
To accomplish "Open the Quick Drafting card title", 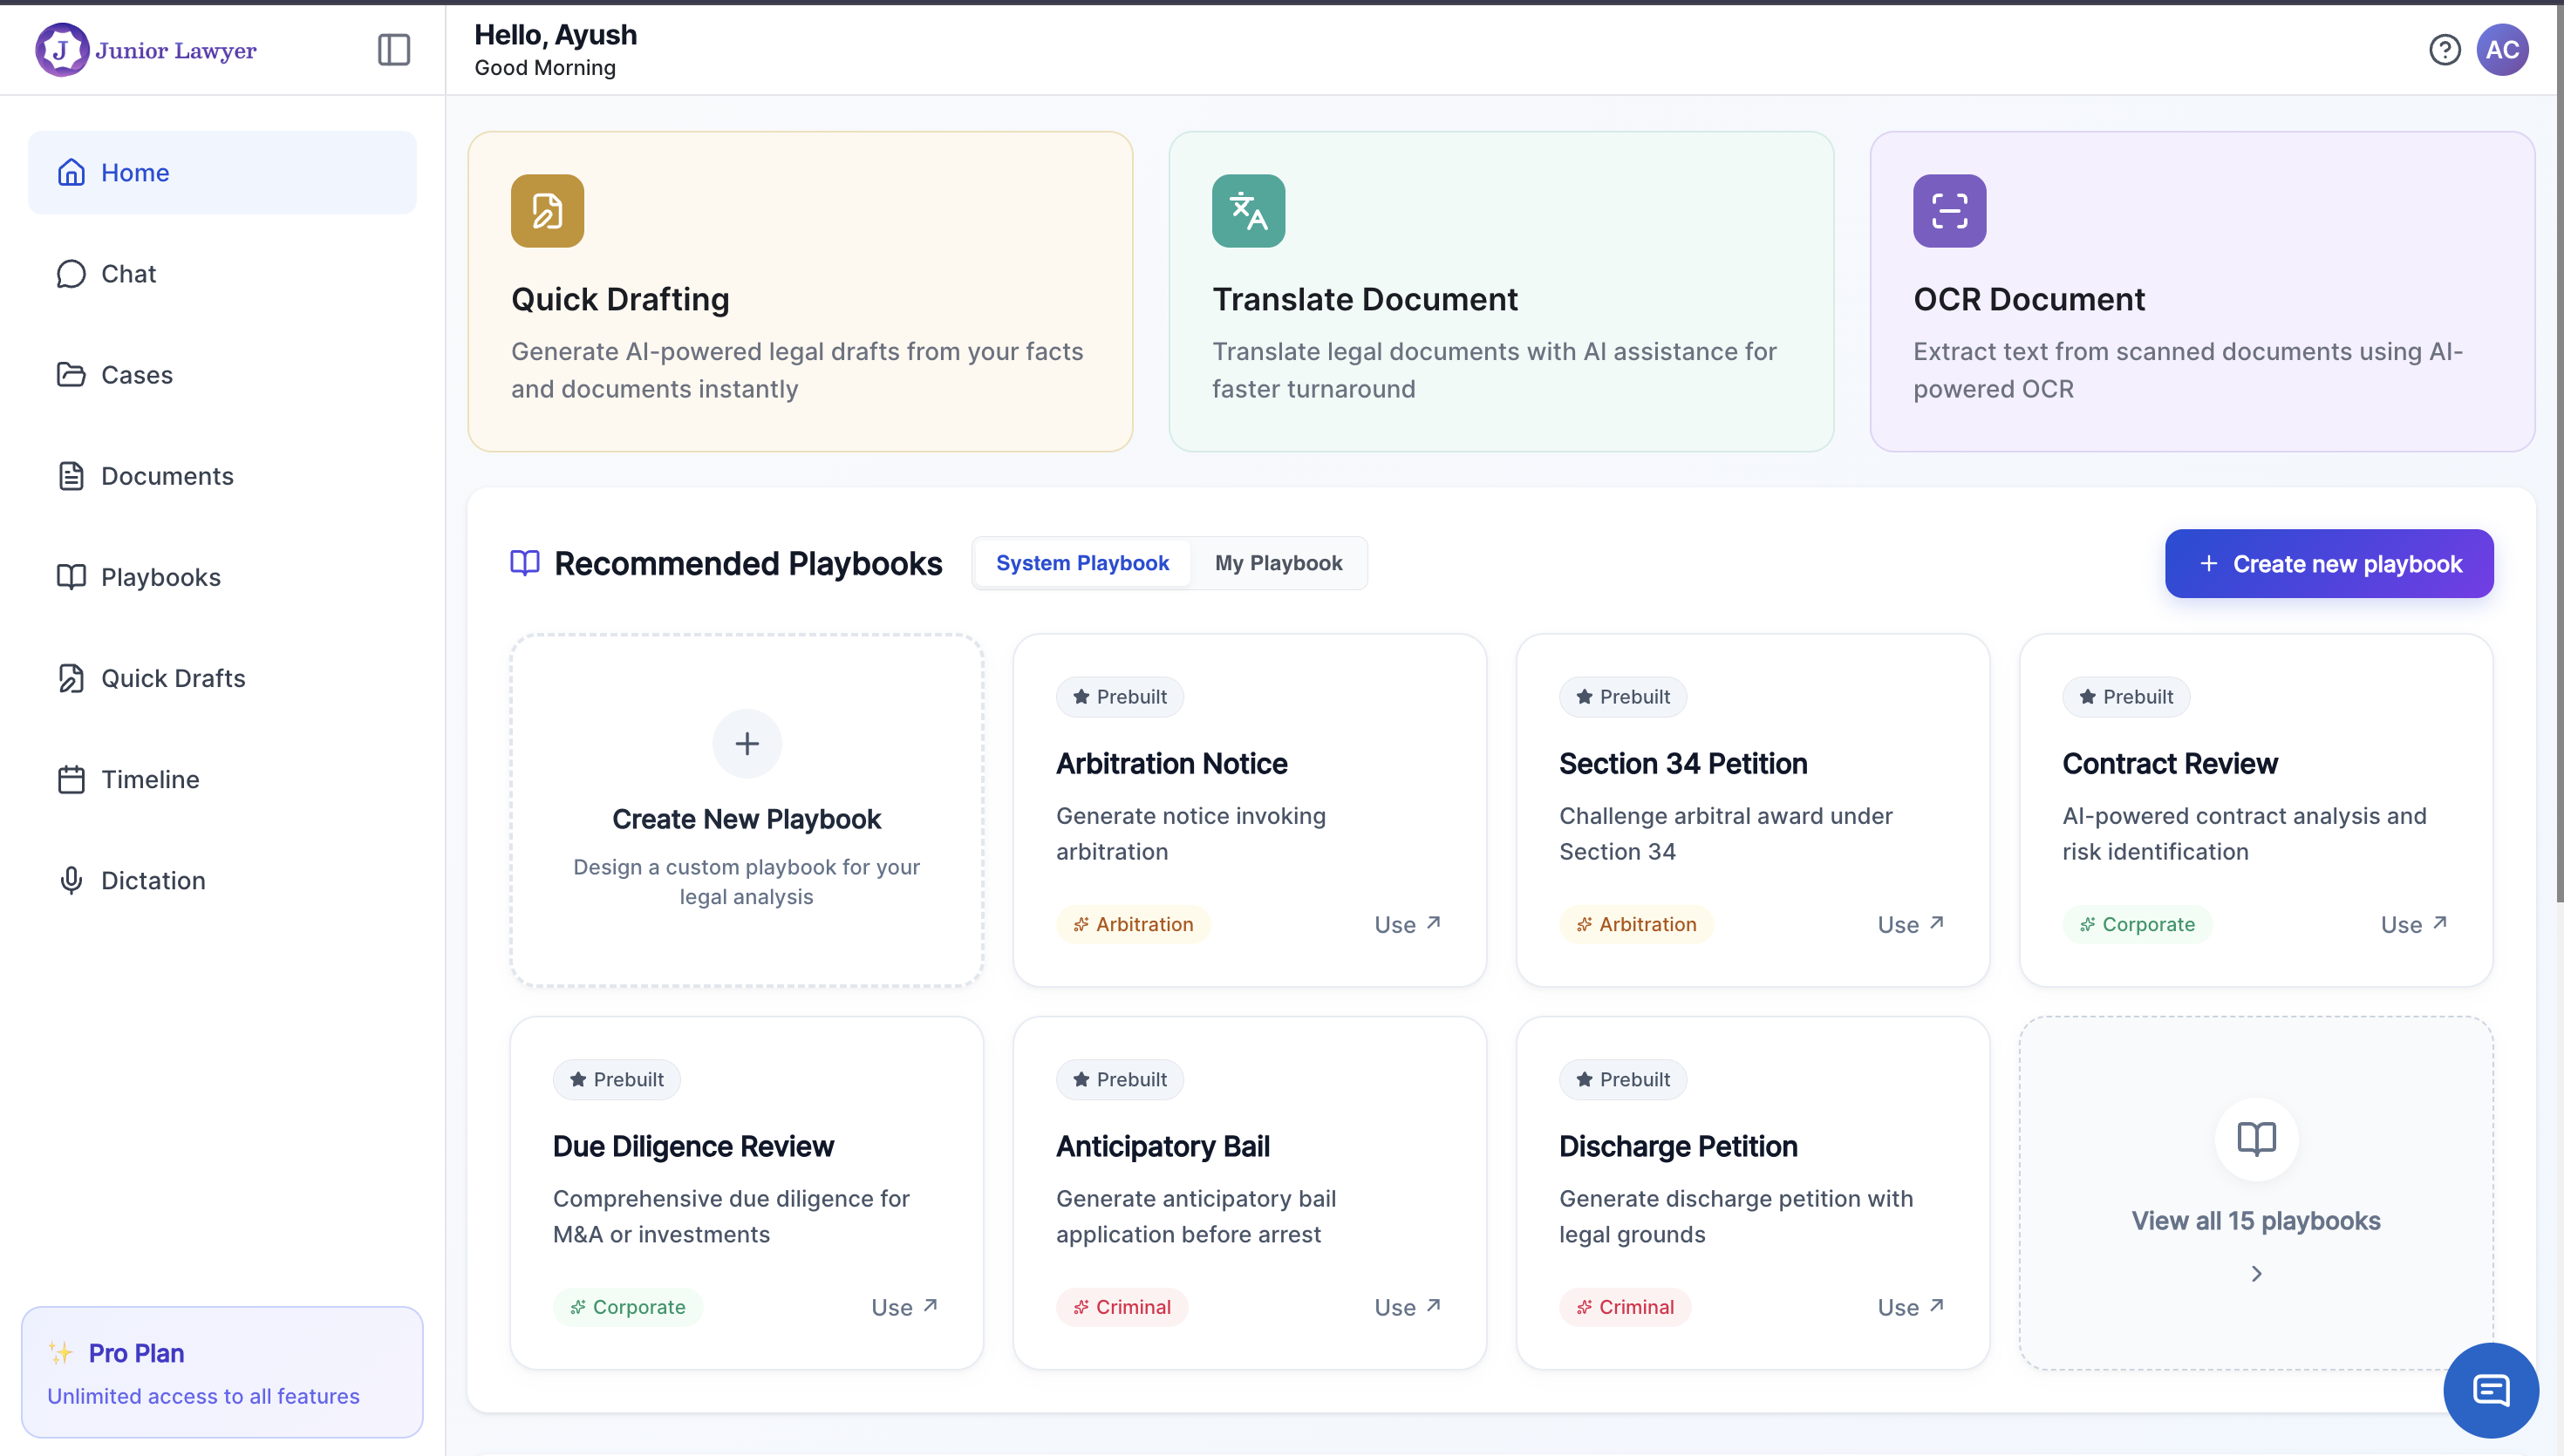I will click(x=620, y=299).
